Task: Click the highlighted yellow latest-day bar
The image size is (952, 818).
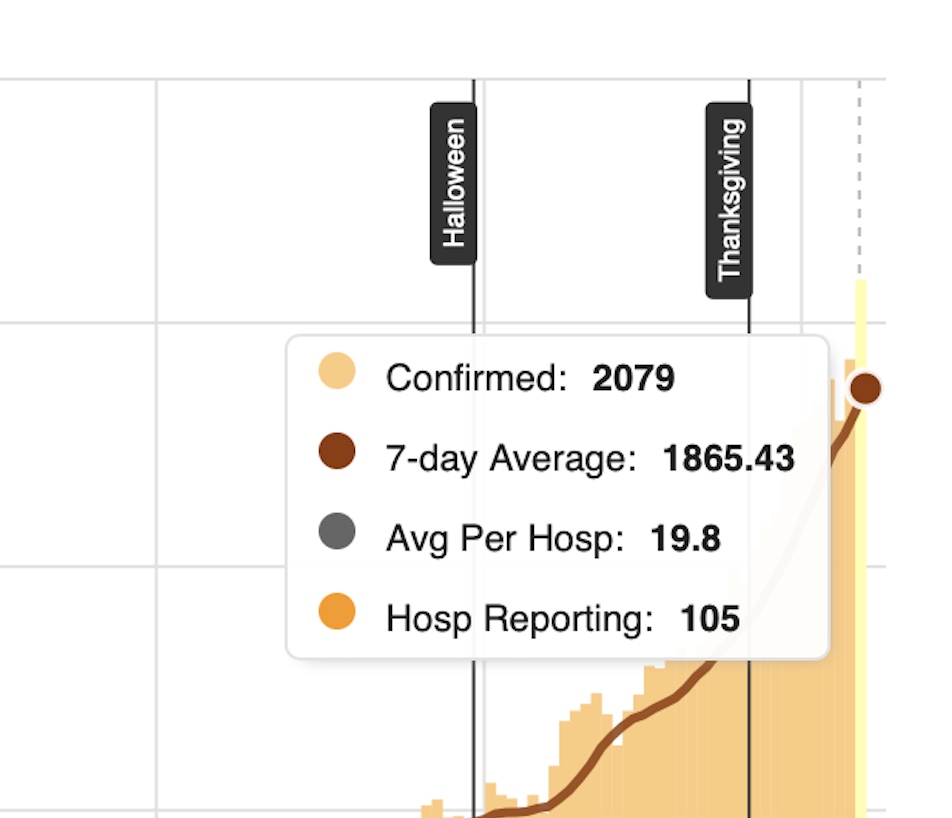Action: [x=860, y=548]
